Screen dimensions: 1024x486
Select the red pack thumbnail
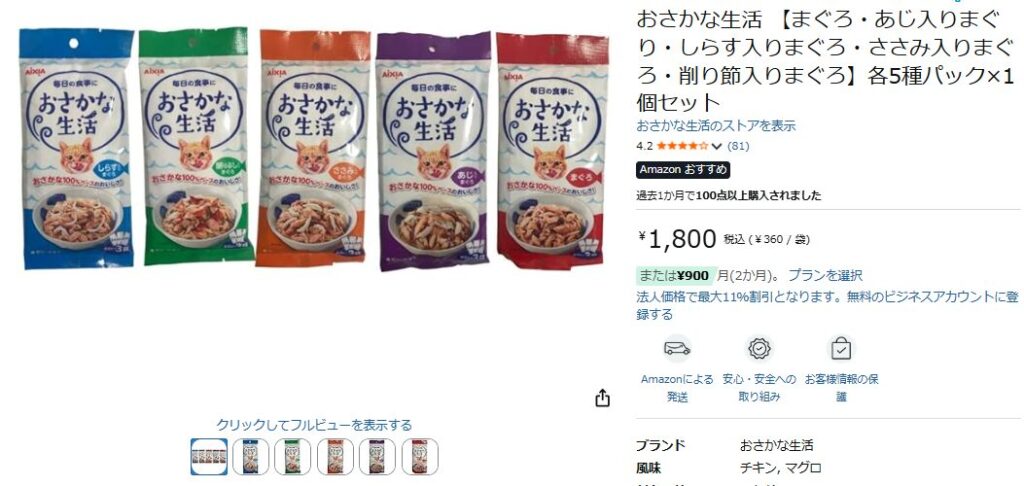point(420,457)
